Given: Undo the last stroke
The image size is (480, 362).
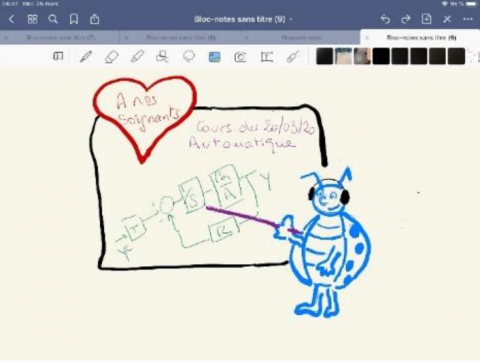Looking at the screenshot, I should click(x=385, y=19).
